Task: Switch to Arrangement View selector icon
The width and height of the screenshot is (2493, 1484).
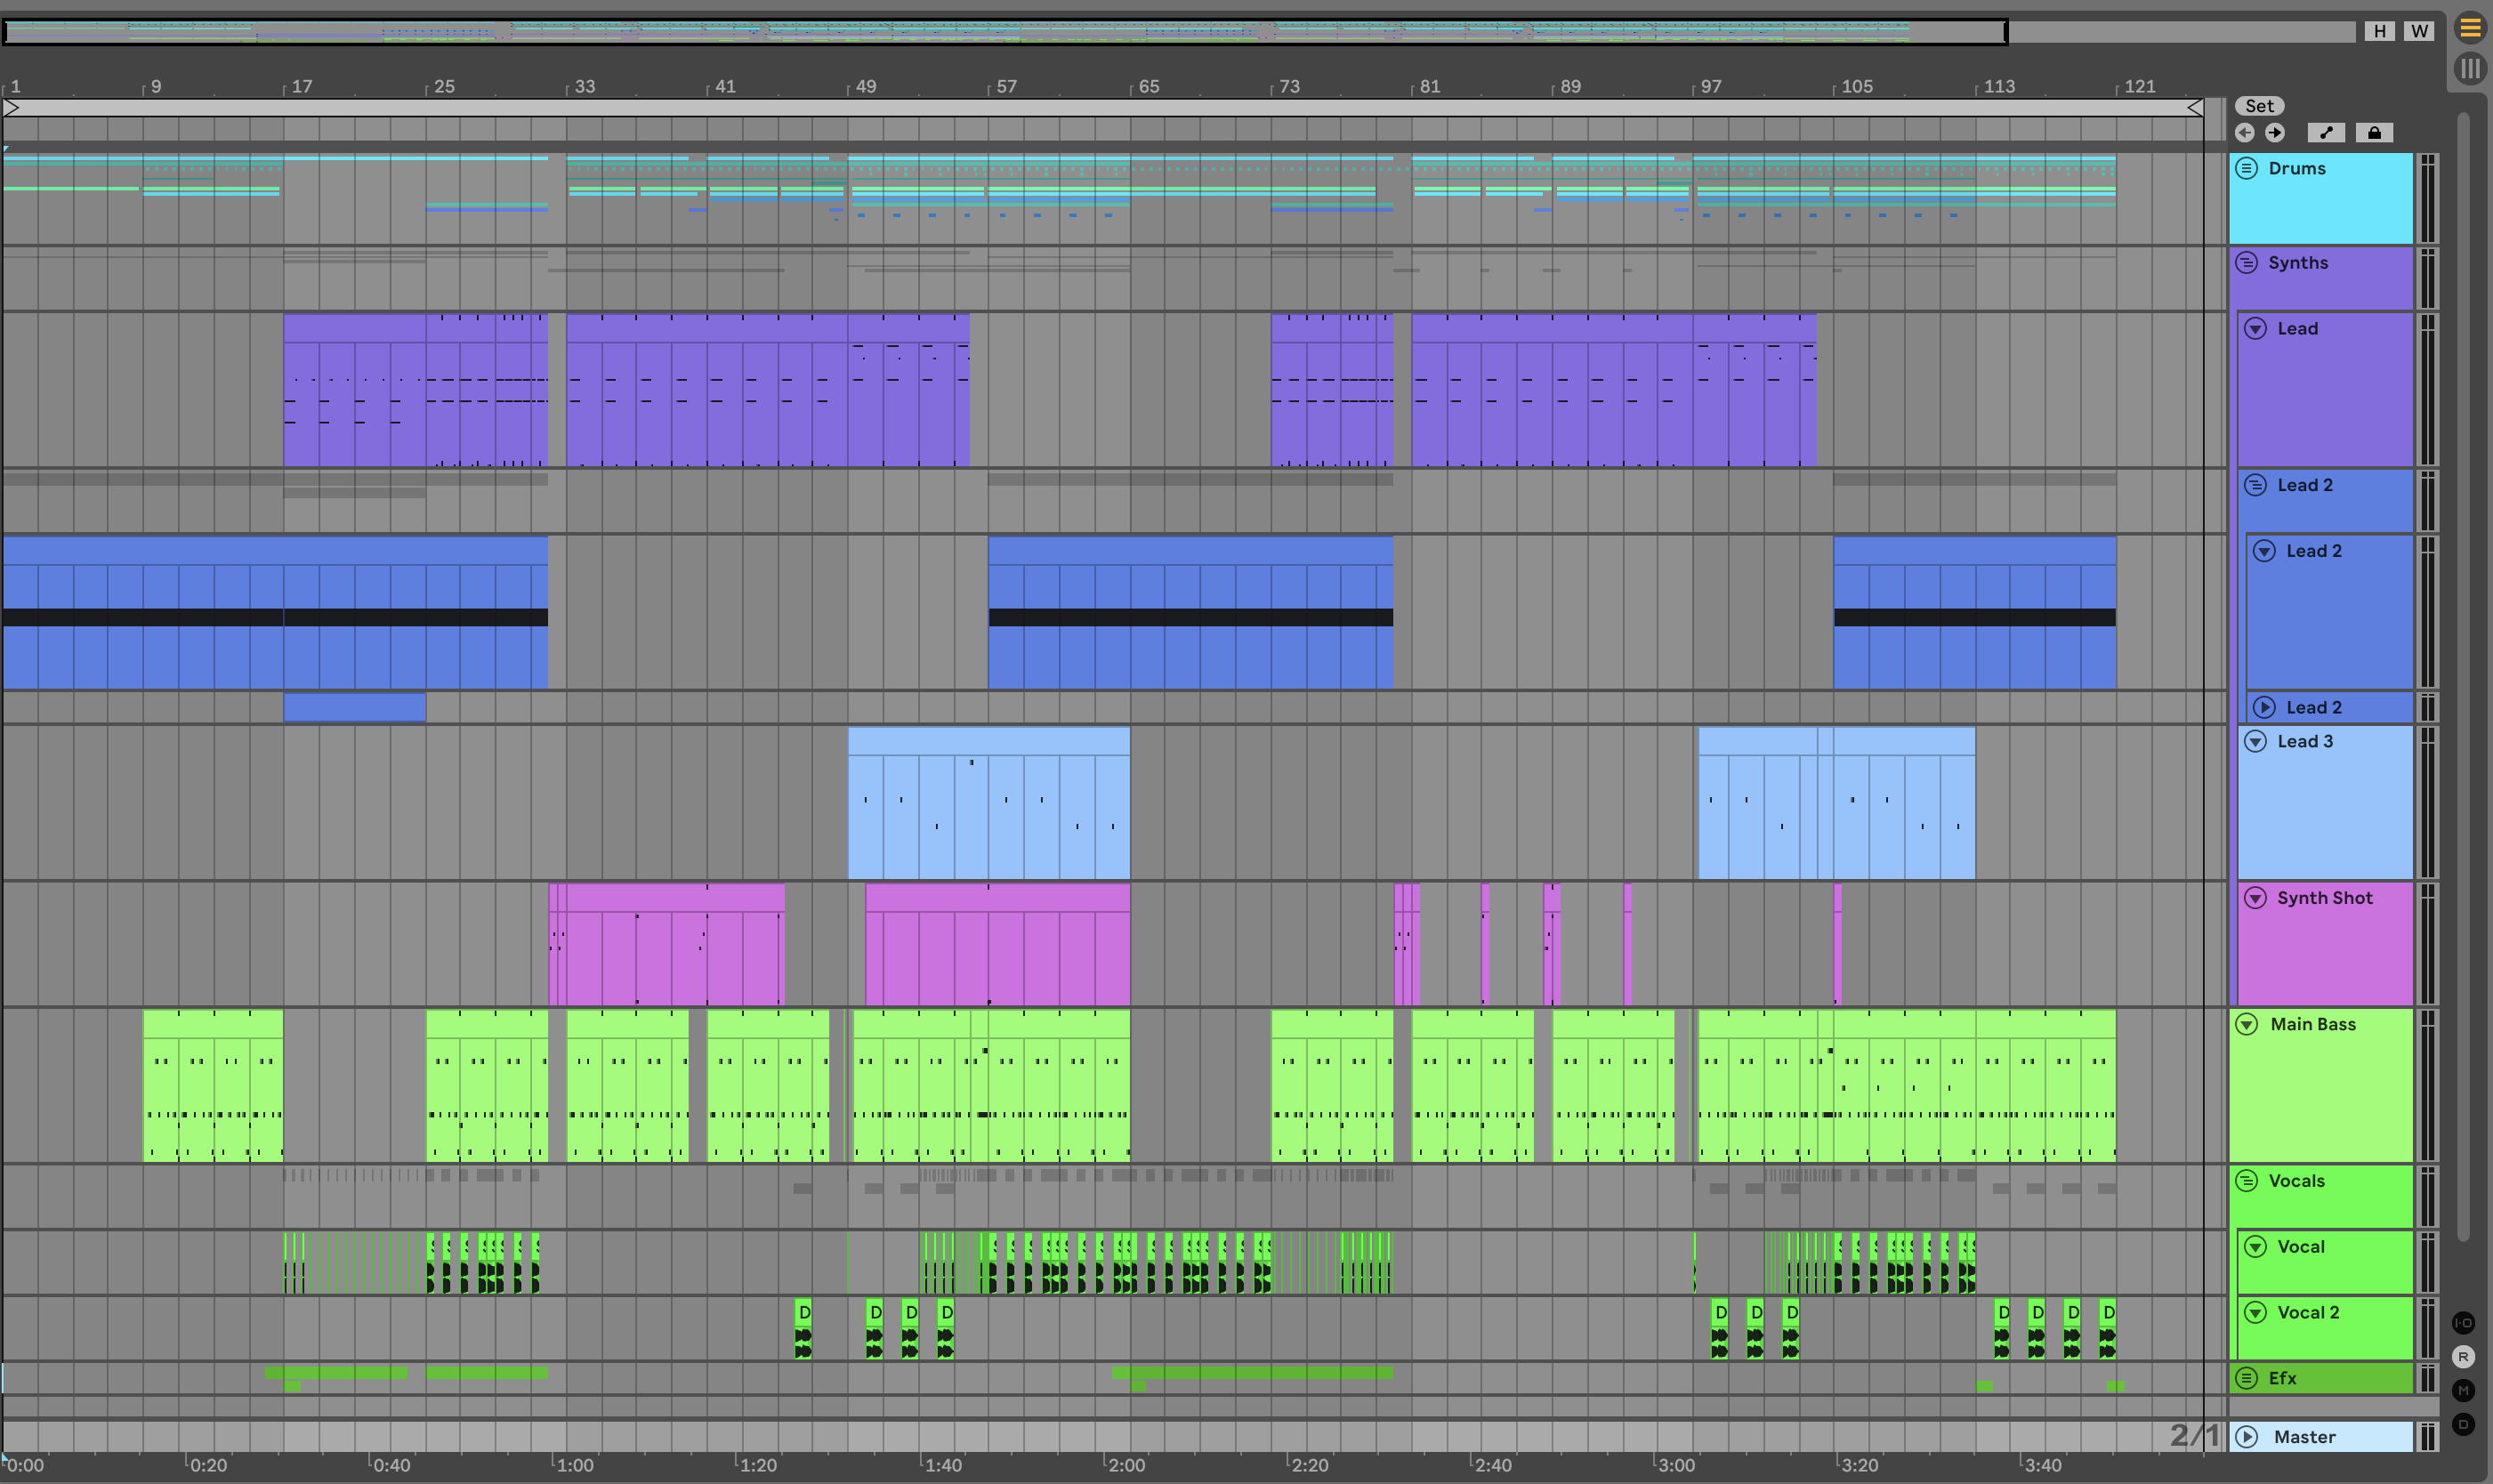Action: [x=2470, y=28]
